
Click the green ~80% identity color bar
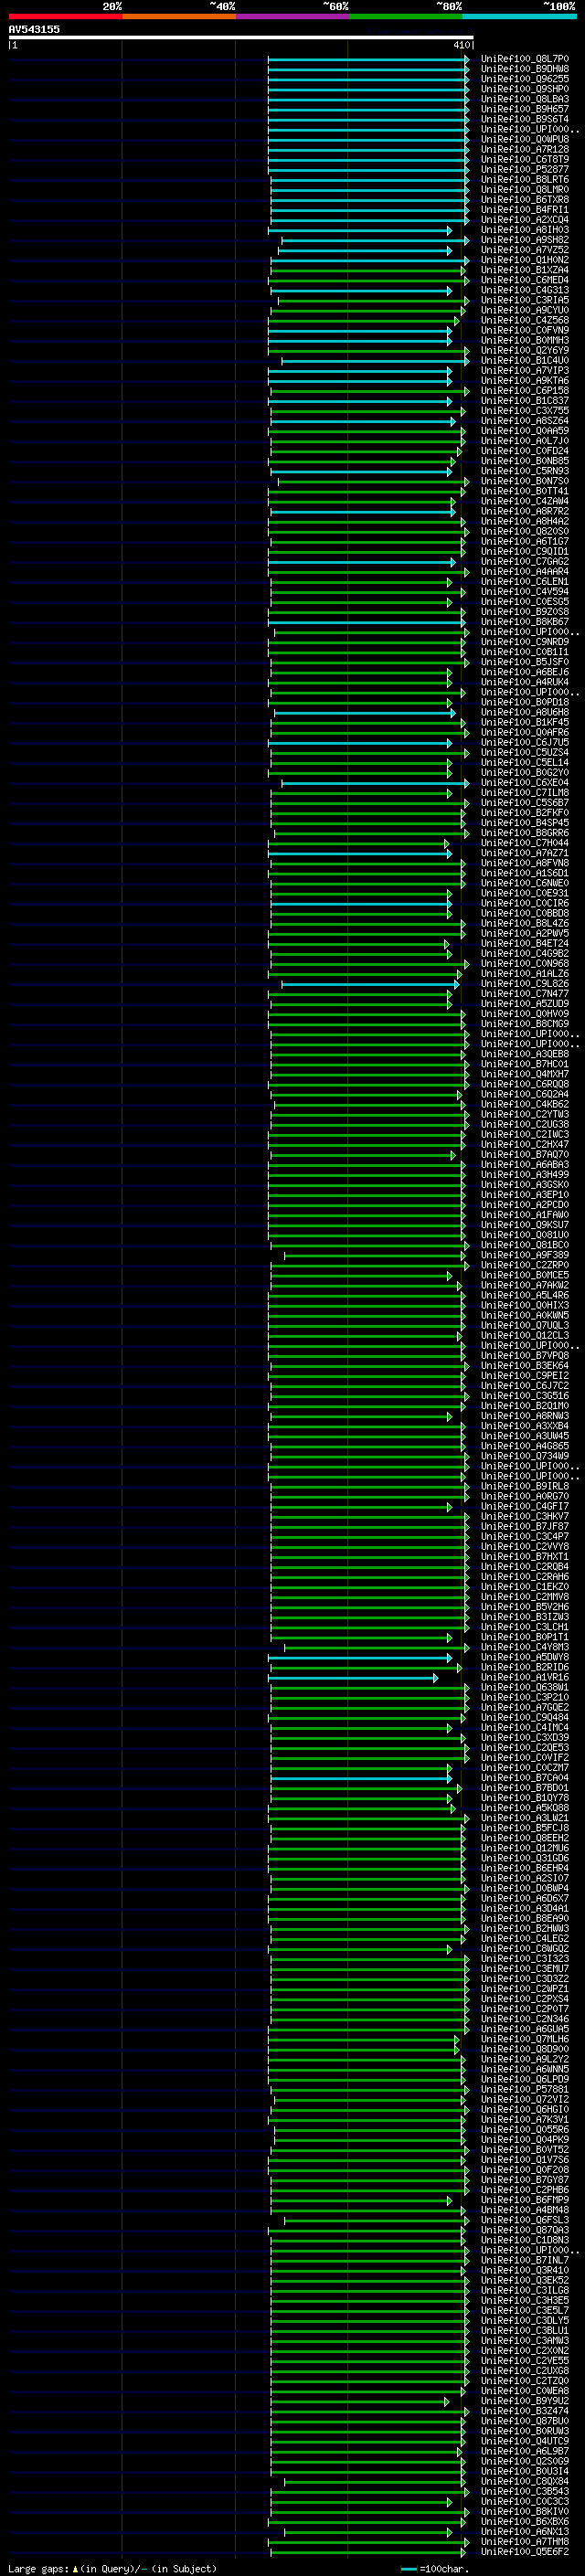coord(406,16)
